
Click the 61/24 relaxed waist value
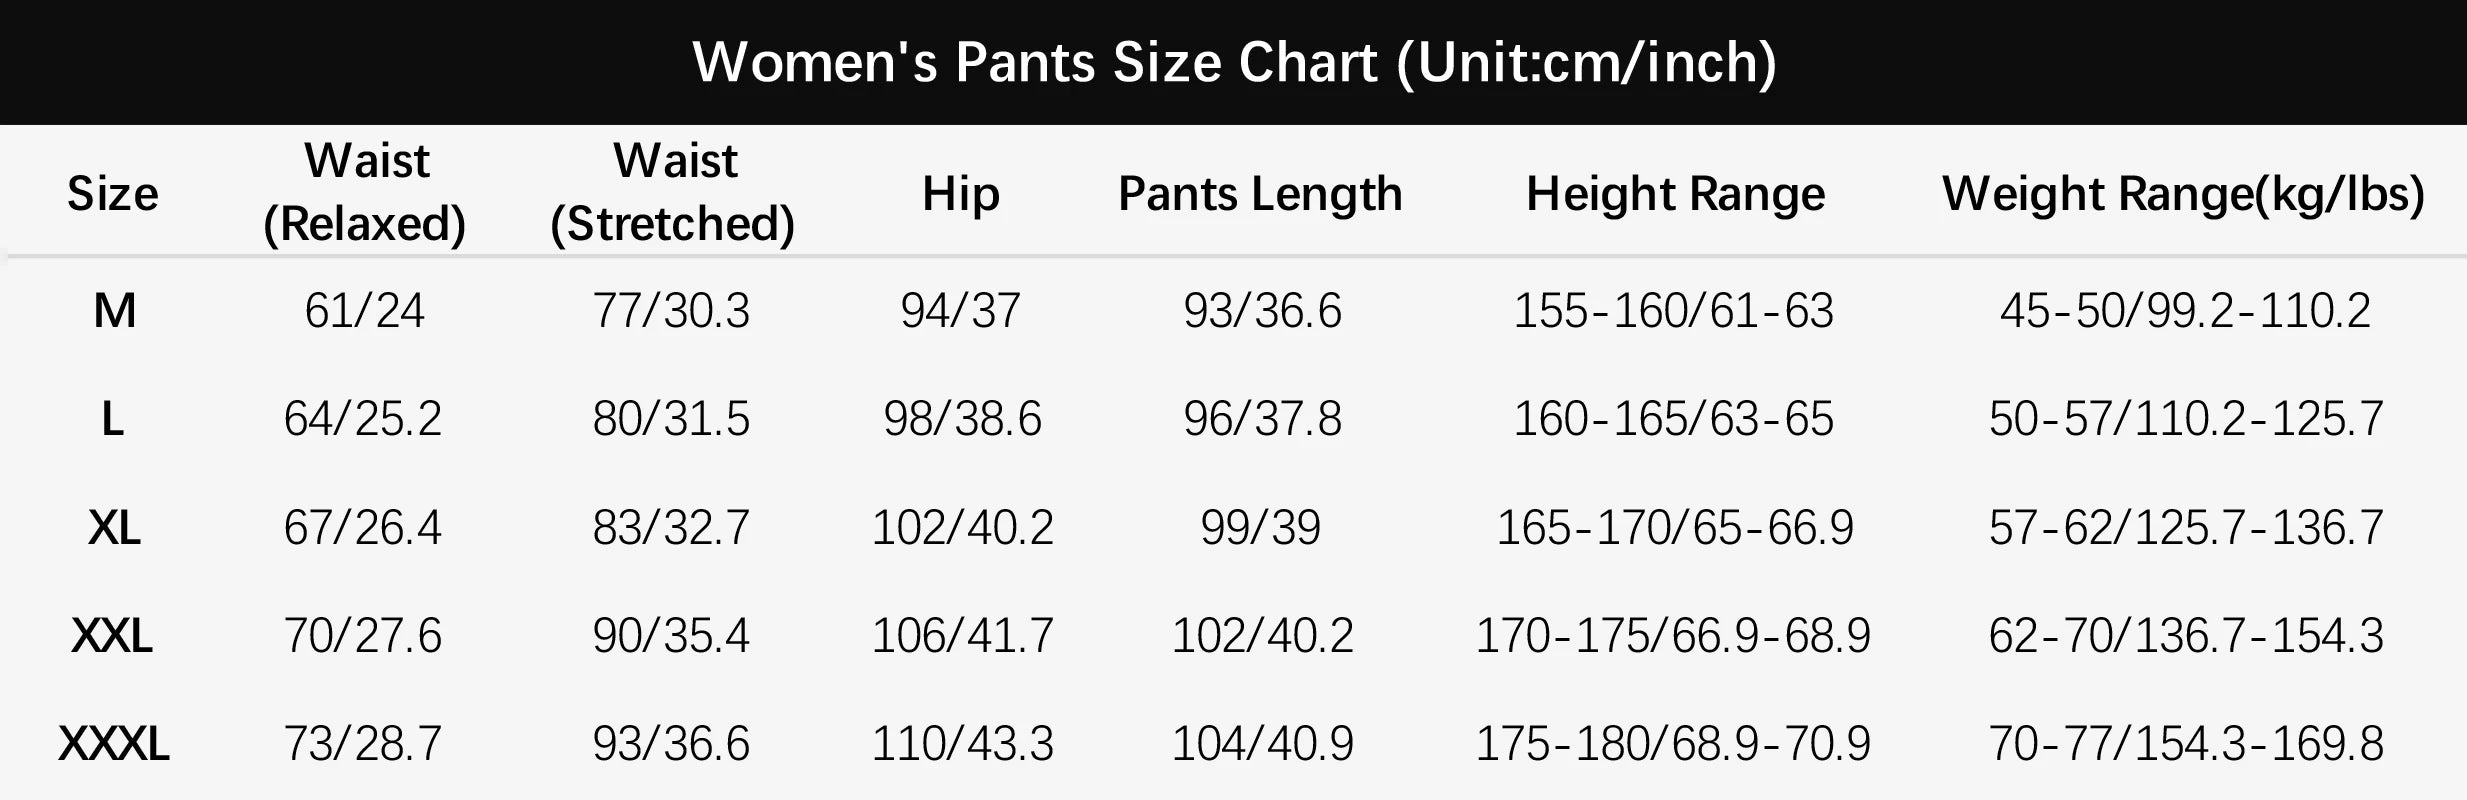[x=364, y=311]
